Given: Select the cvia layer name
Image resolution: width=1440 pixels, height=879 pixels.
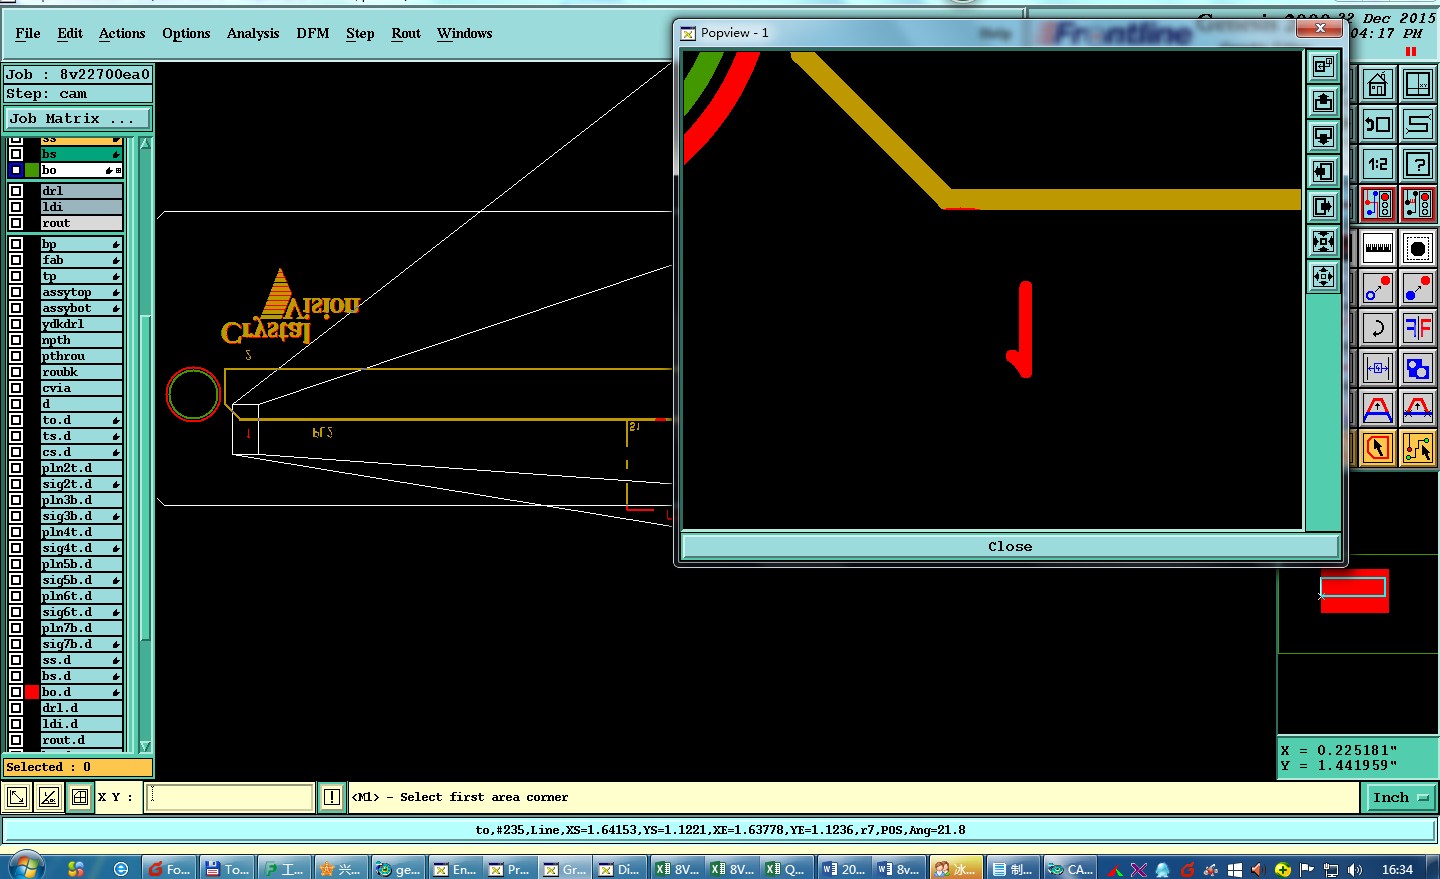Looking at the screenshot, I should pyautogui.click(x=81, y=388).
